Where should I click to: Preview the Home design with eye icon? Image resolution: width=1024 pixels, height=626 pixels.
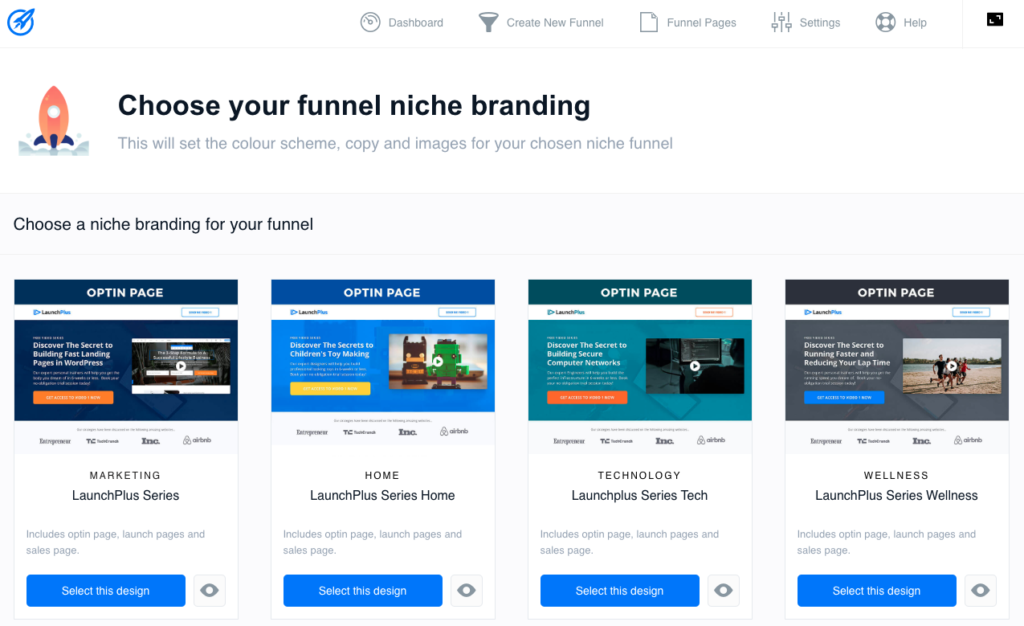coord(466,591)
